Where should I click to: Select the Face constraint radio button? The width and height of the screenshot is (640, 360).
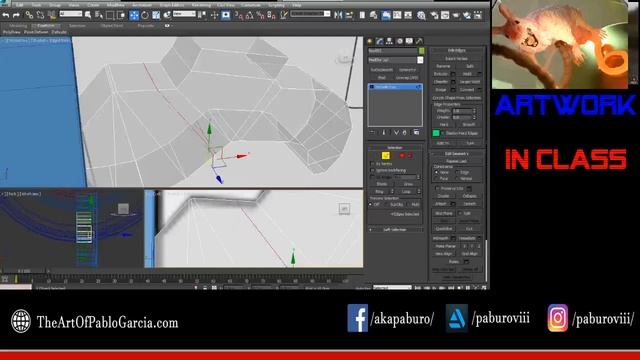[x=437, y=179]
